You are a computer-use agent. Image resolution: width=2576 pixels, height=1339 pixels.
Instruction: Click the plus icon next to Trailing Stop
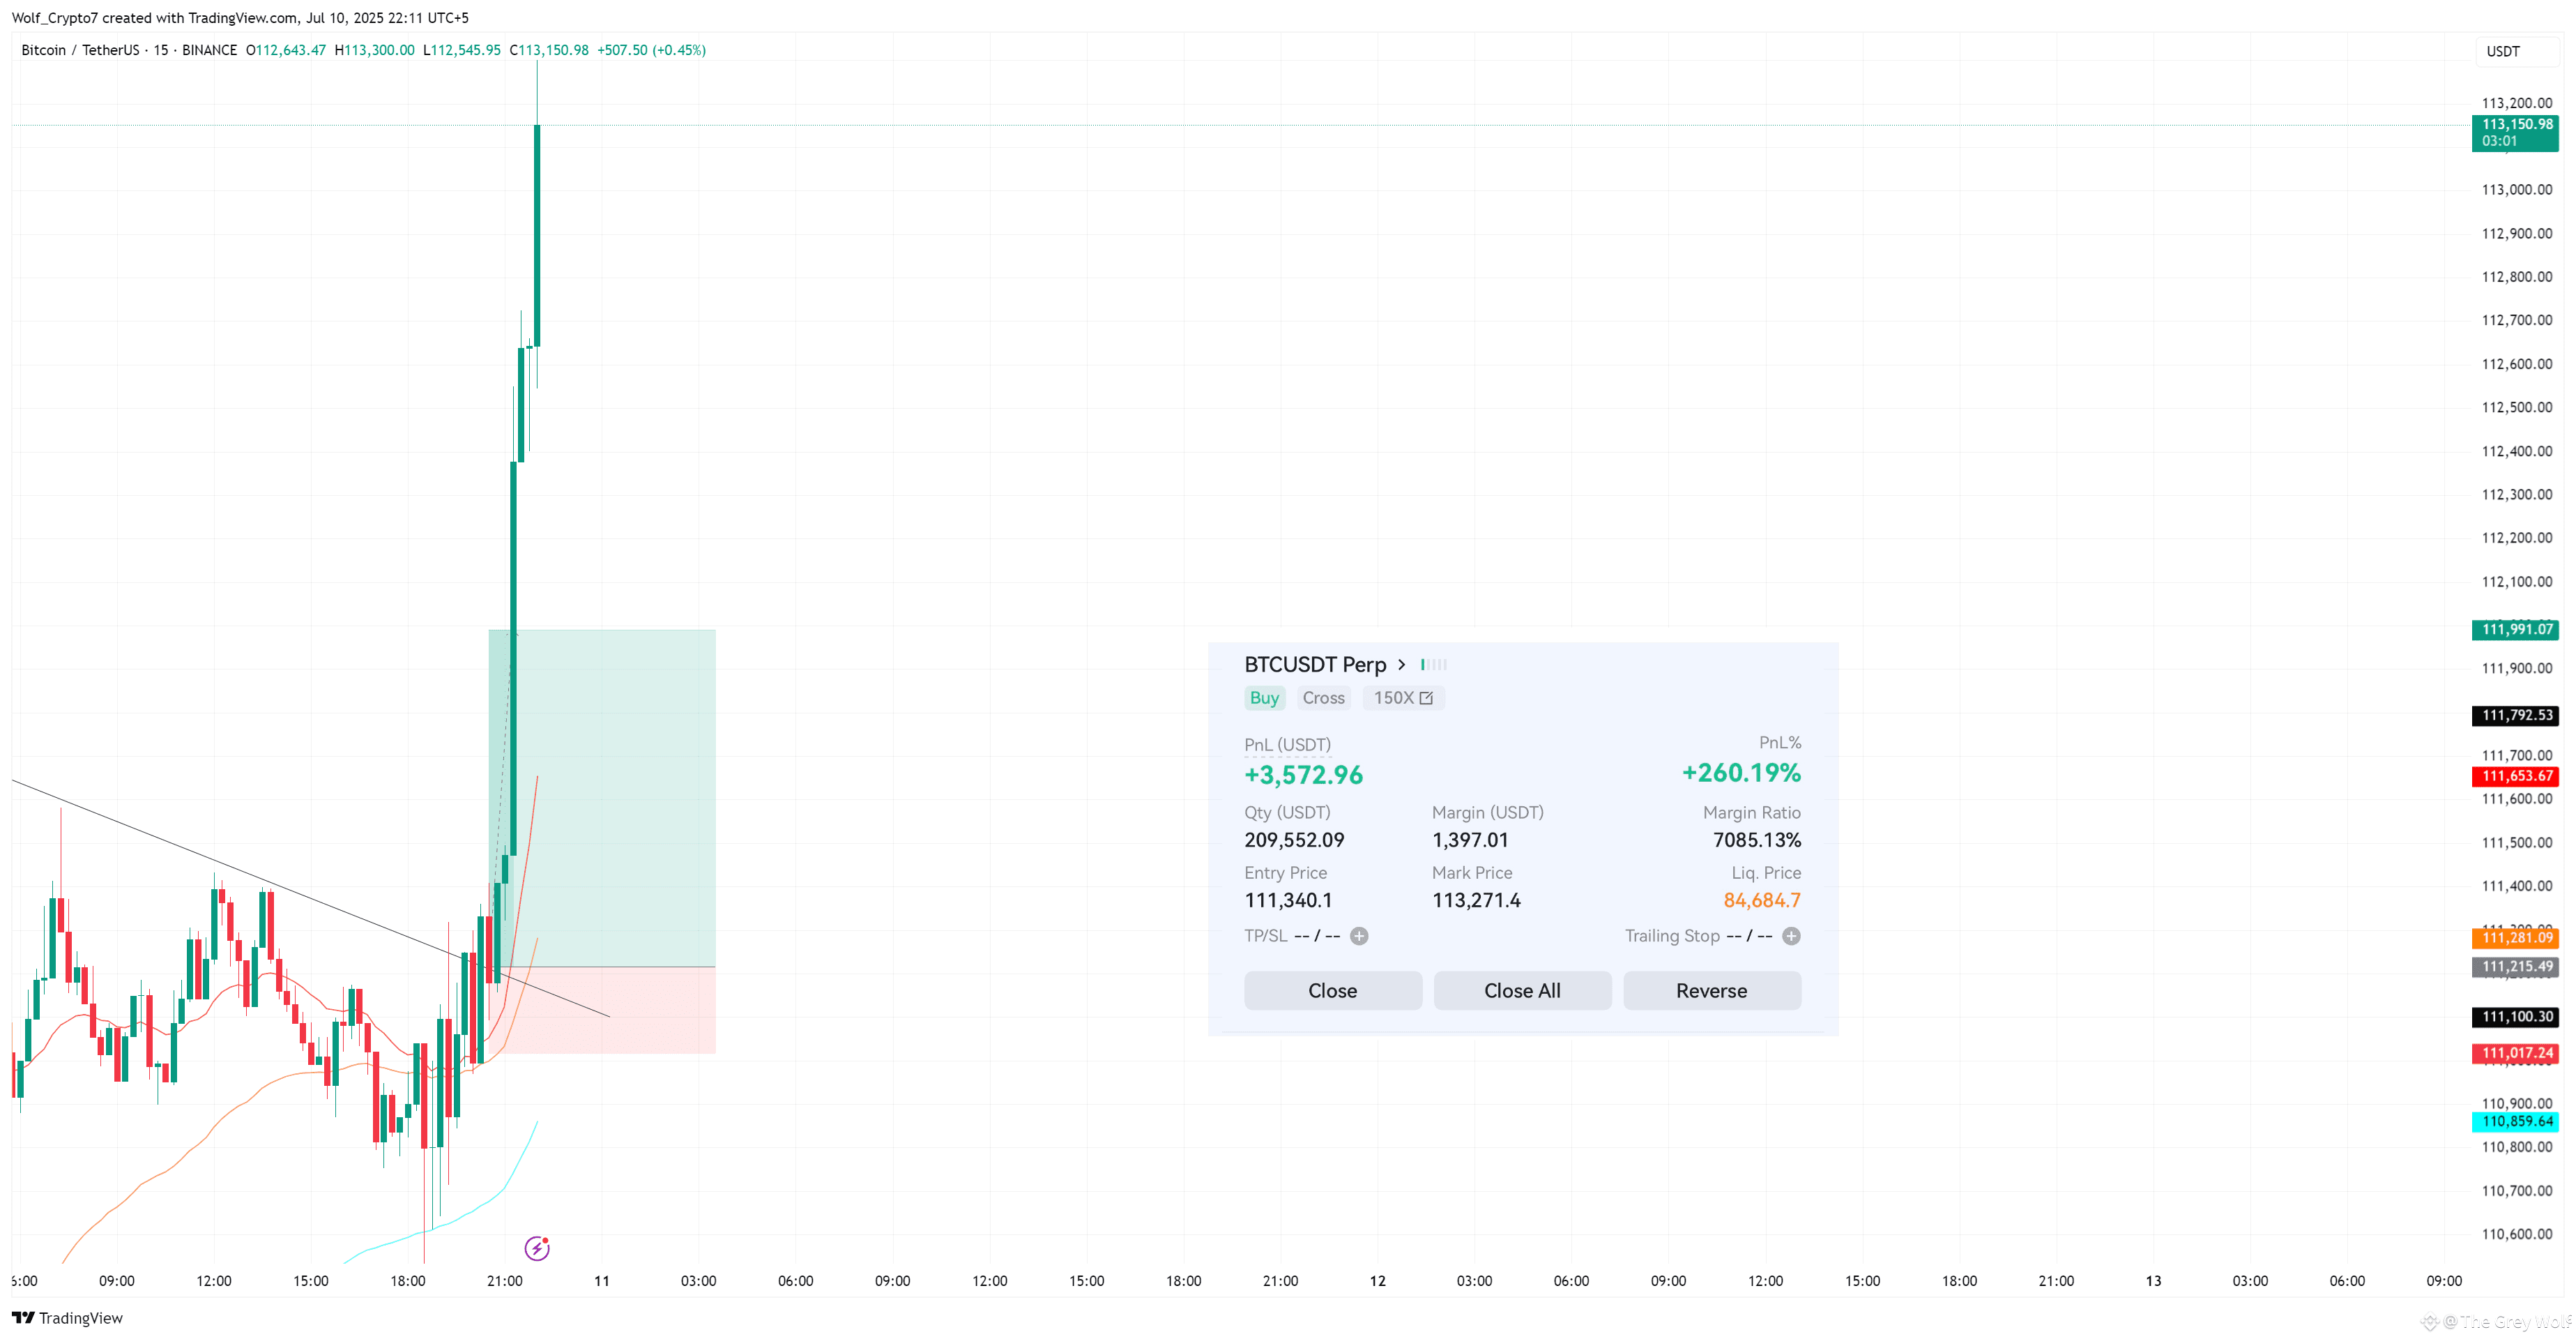point(1791,936)
